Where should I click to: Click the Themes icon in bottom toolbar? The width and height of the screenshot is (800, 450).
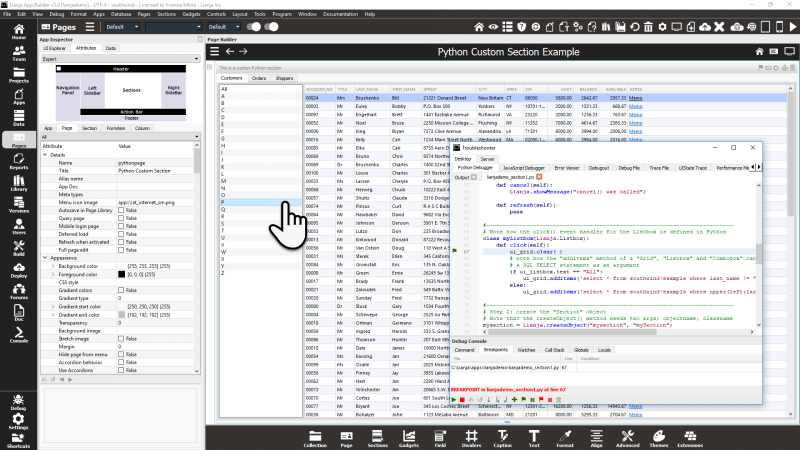point(660,435)
